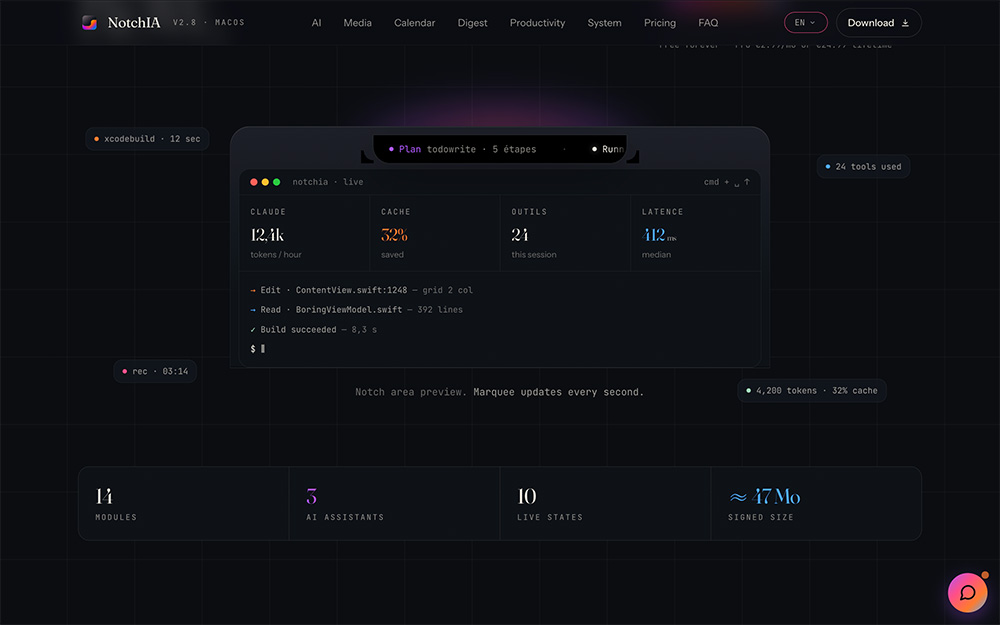Screen dimensions: 1000x625
Task: Click the '24 tools used' chip
Action: (x=863, y=166)
